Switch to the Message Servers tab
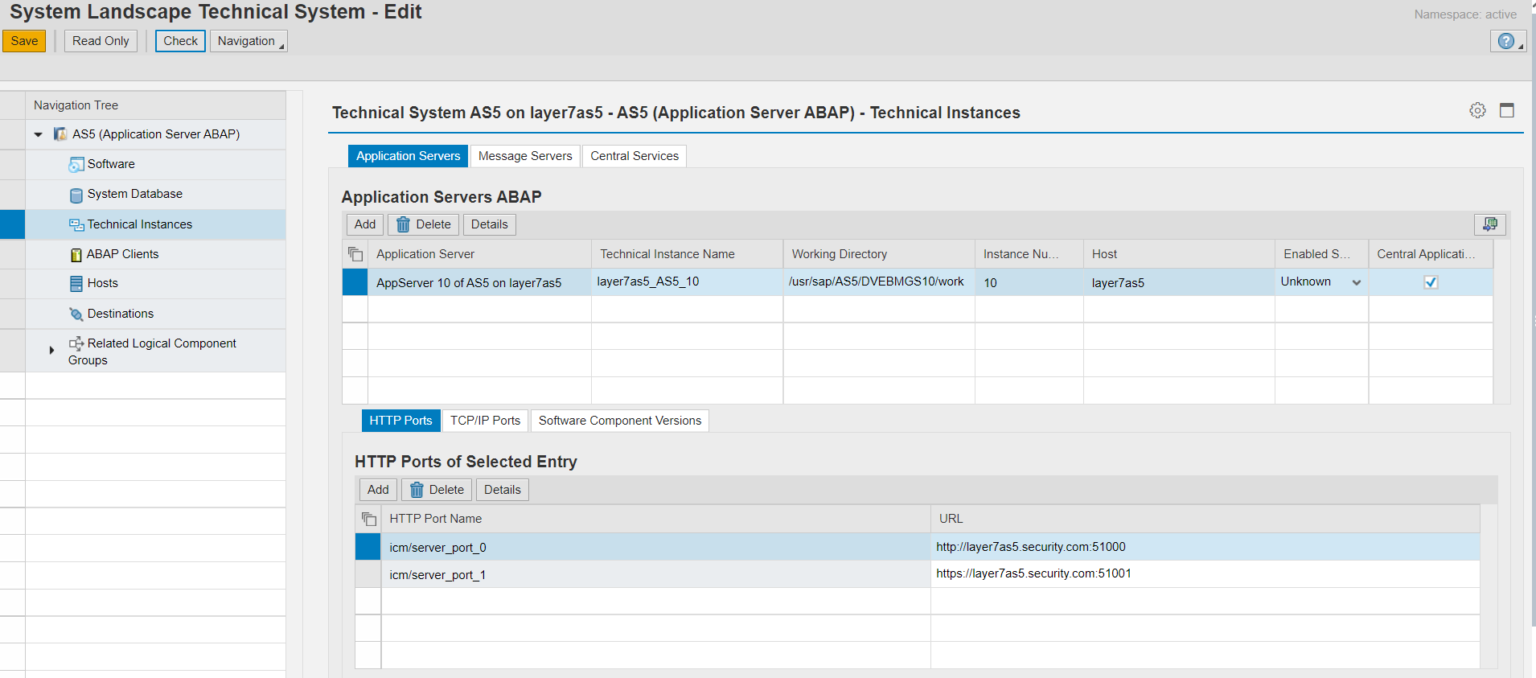Viewport: 1536px width, 678px height. [x=525, y=156]
